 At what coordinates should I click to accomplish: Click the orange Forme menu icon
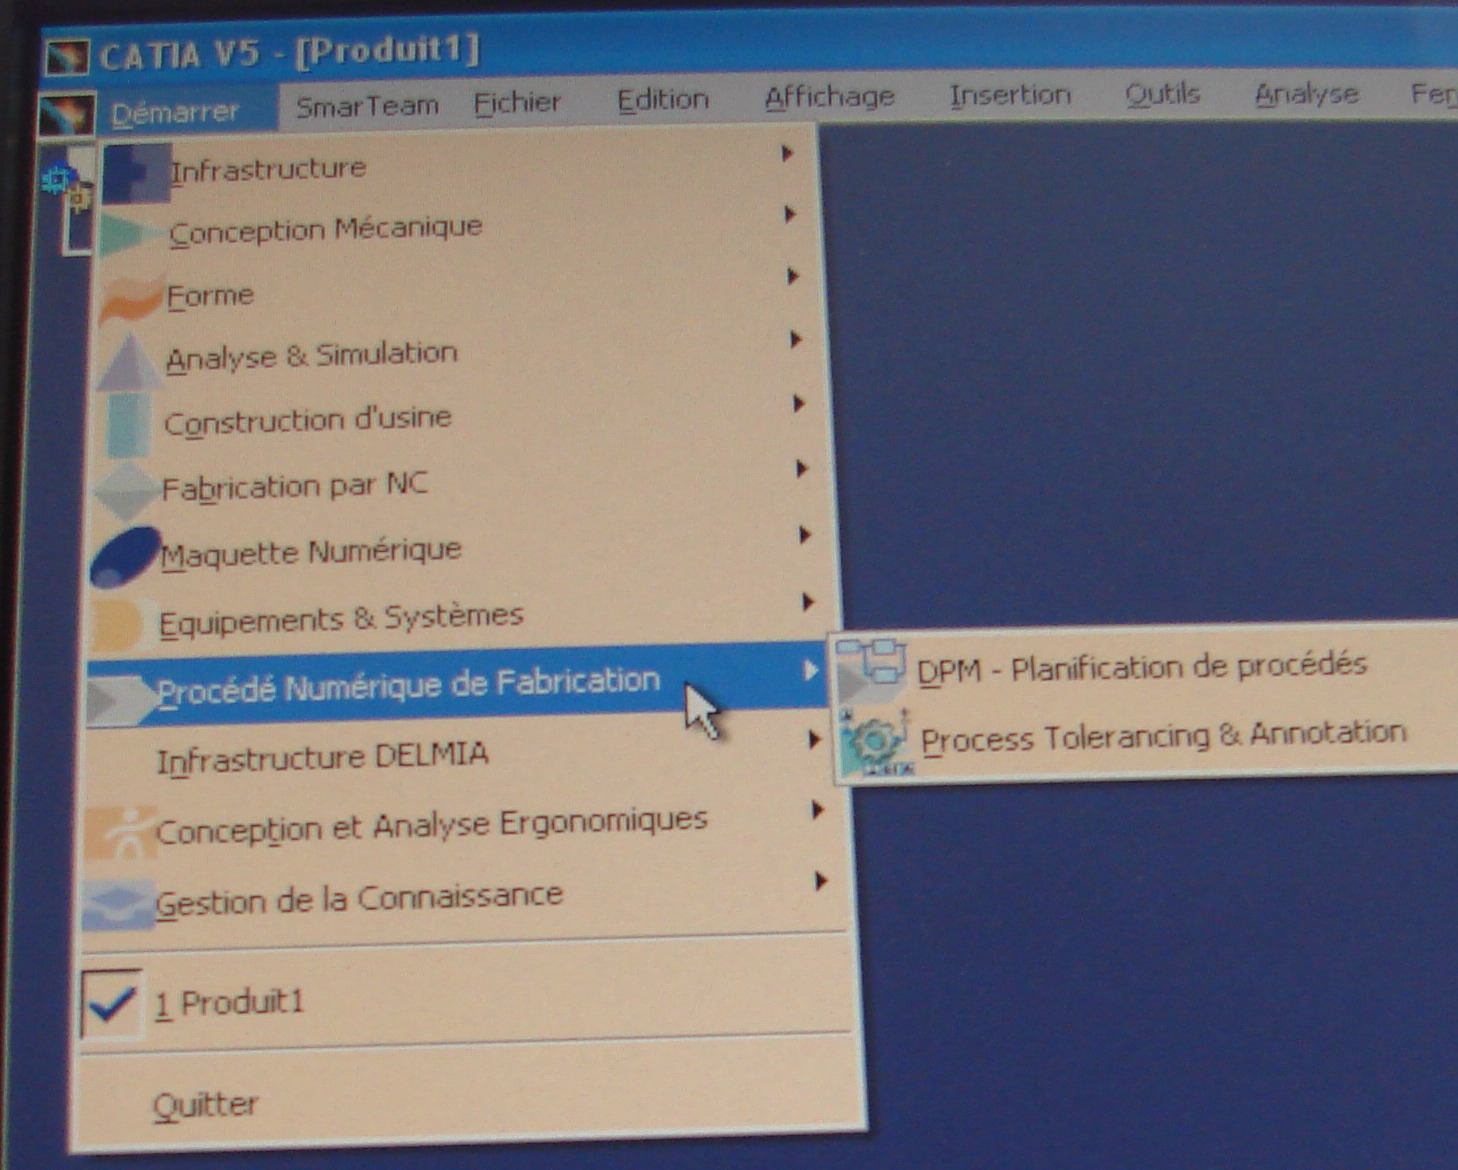(x=130, y=298)
